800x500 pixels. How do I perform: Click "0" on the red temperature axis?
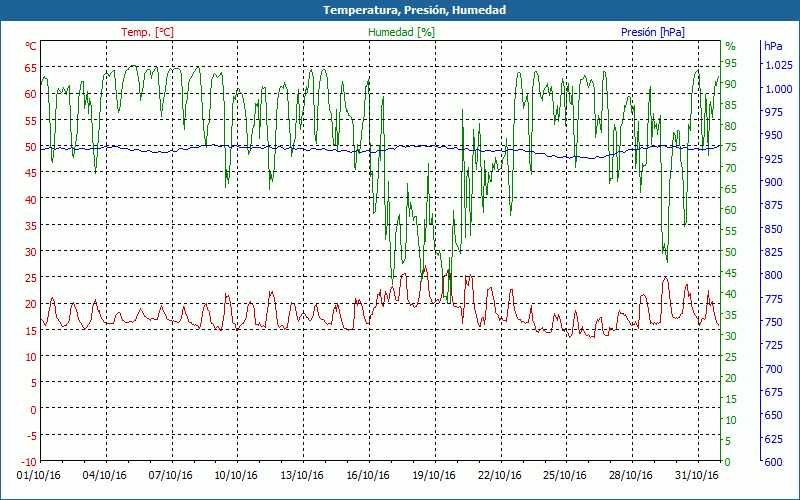[x=34, y=409]
